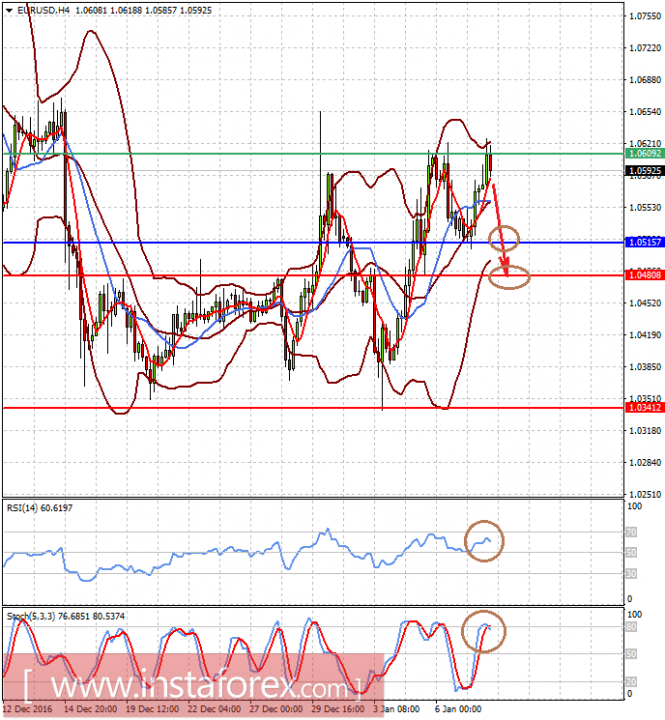Click the 12 Dec 2016 time axis label
The image size is (665, 720).
click(x=29, y=707)
